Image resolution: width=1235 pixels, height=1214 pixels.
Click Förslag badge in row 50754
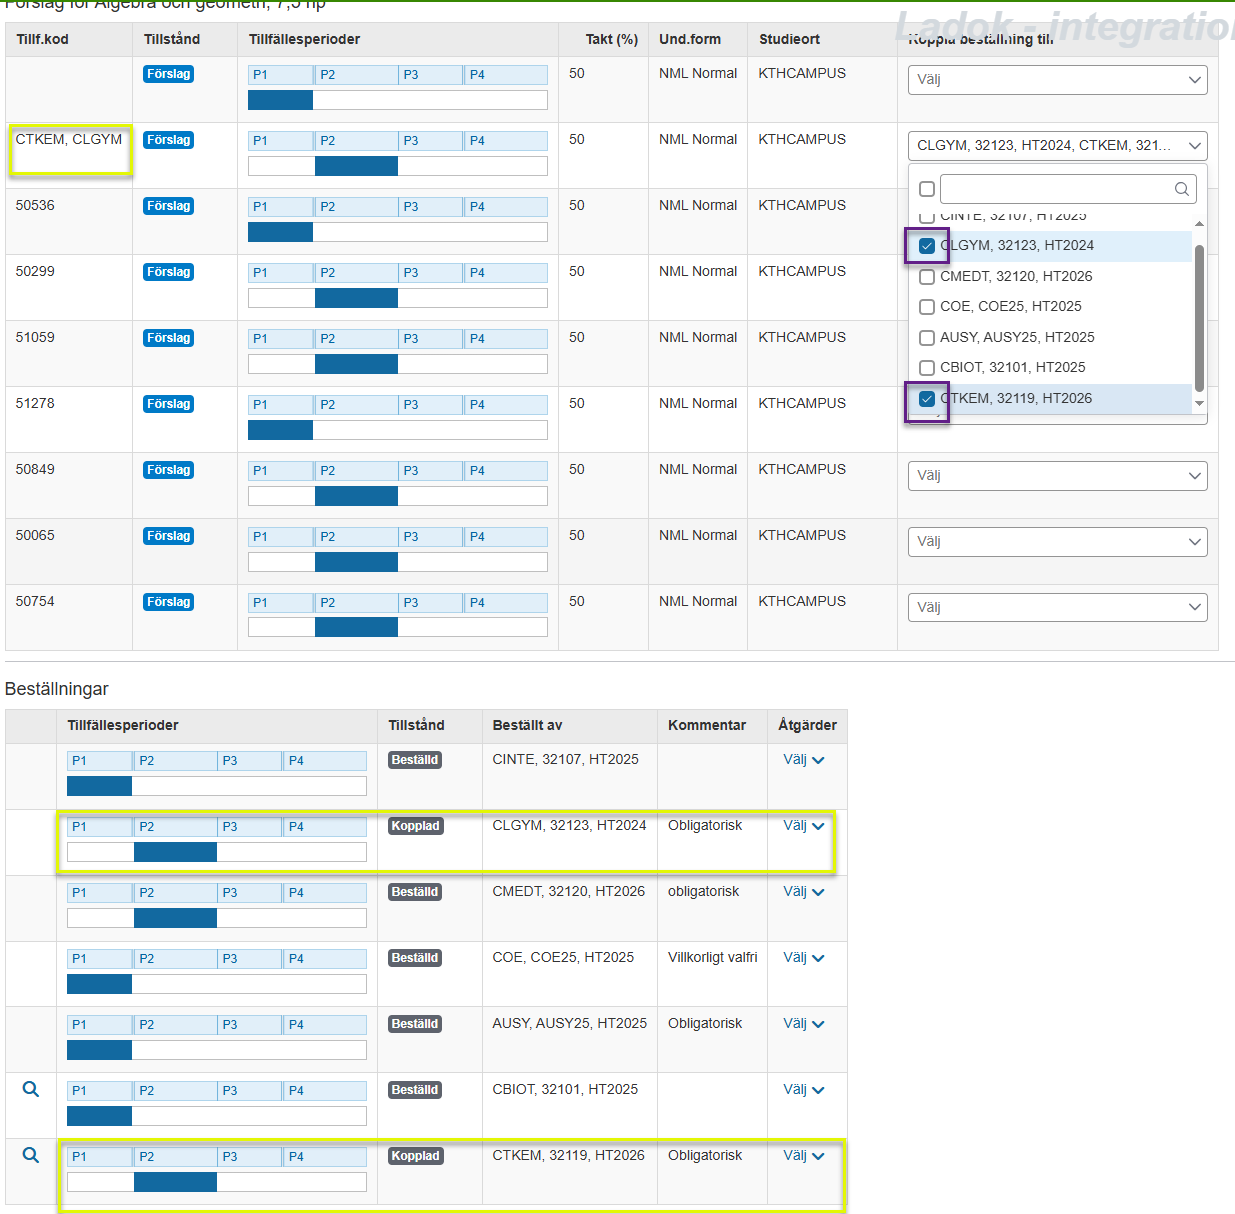(x=168, y=602)
